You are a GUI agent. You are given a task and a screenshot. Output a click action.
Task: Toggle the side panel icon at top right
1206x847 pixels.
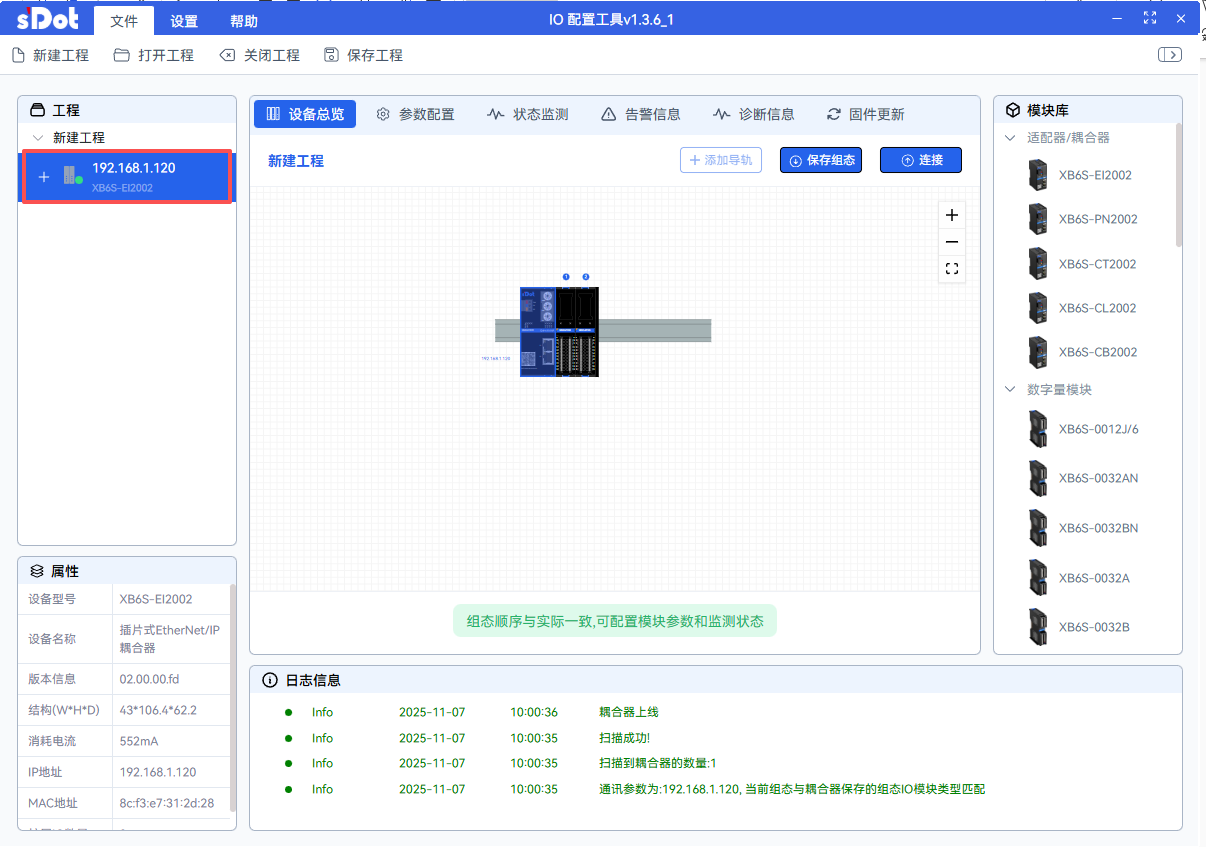click(x=1169, y=55)
